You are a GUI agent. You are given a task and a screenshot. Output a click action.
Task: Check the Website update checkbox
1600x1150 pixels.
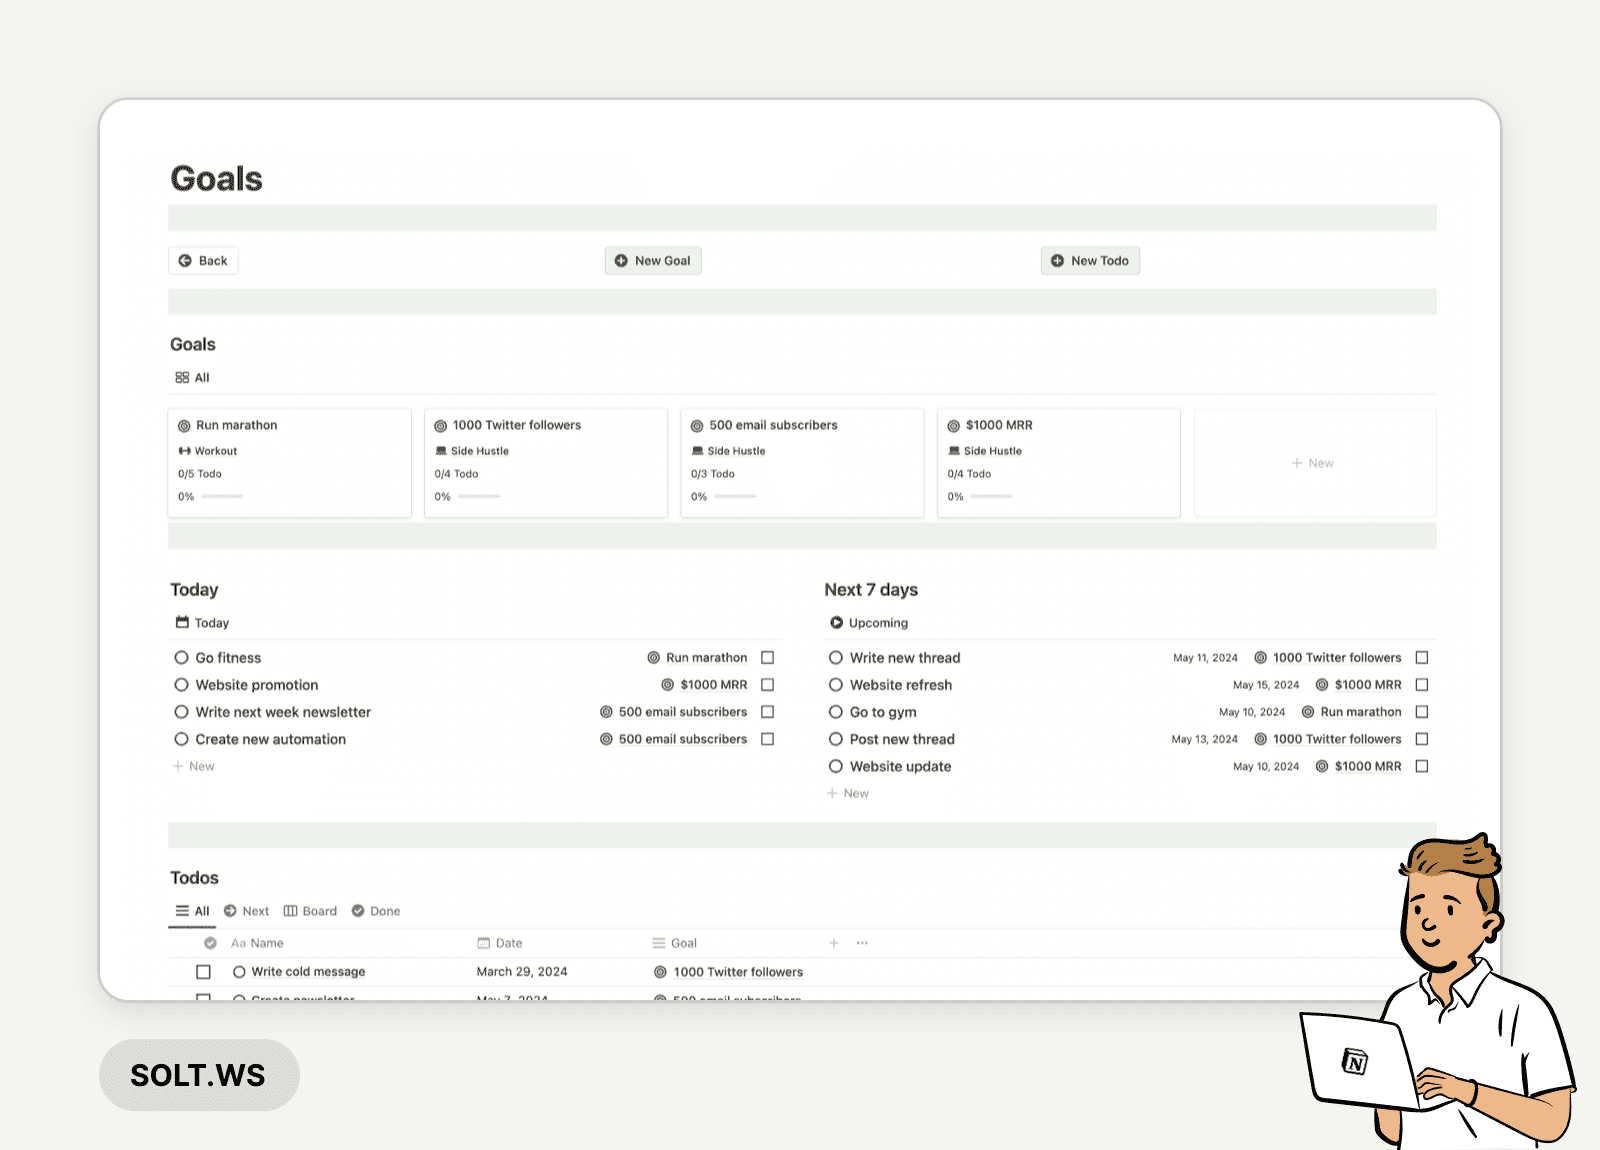1422,766
